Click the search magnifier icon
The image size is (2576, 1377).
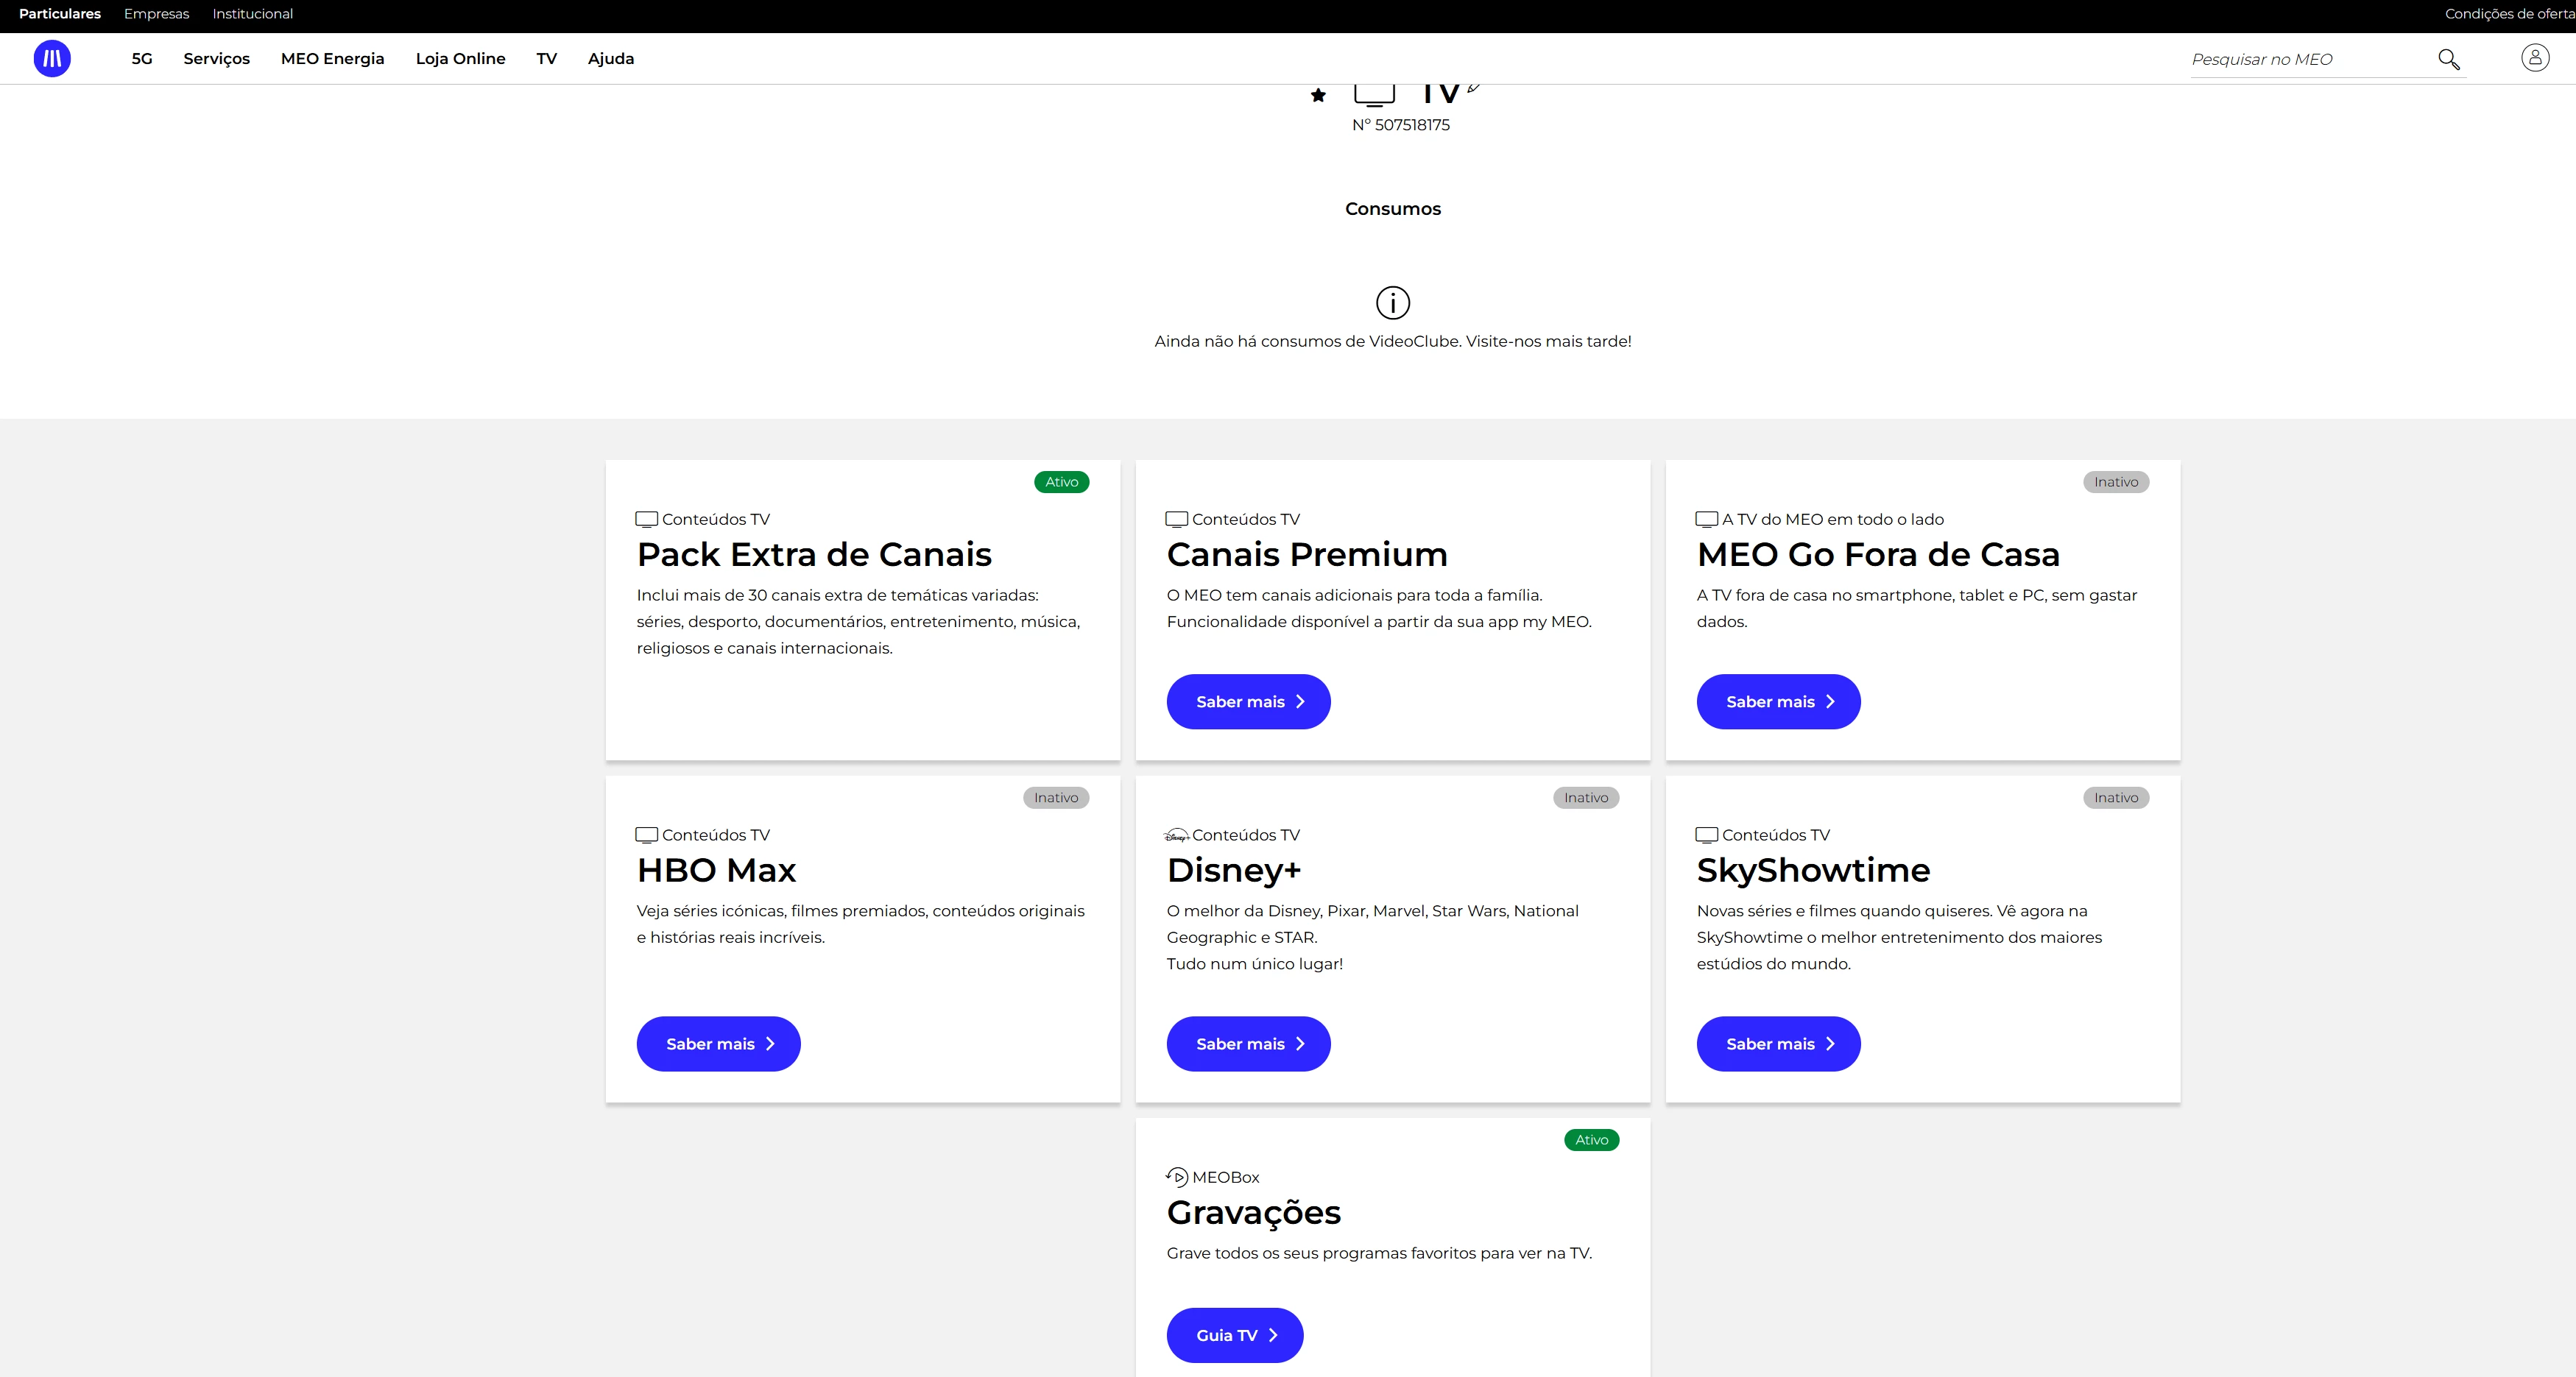tap(2448, 59)
